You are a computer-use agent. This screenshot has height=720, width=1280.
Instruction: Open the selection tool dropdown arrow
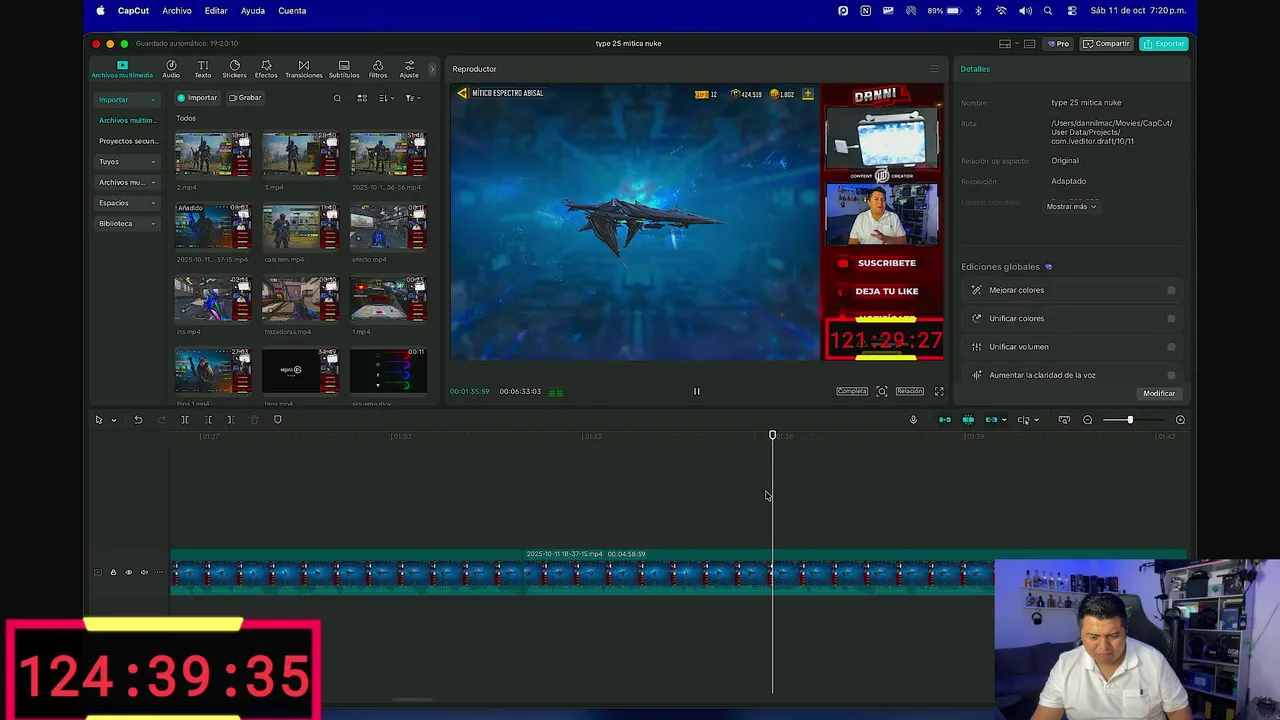tap(114, 420)
